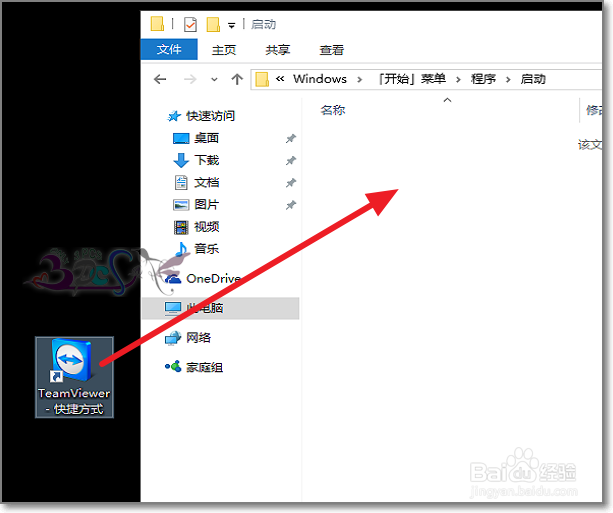This screenshot has height=513, width=613.
Task: Click the properties quick access icon
Action: (x=190, y=25)
